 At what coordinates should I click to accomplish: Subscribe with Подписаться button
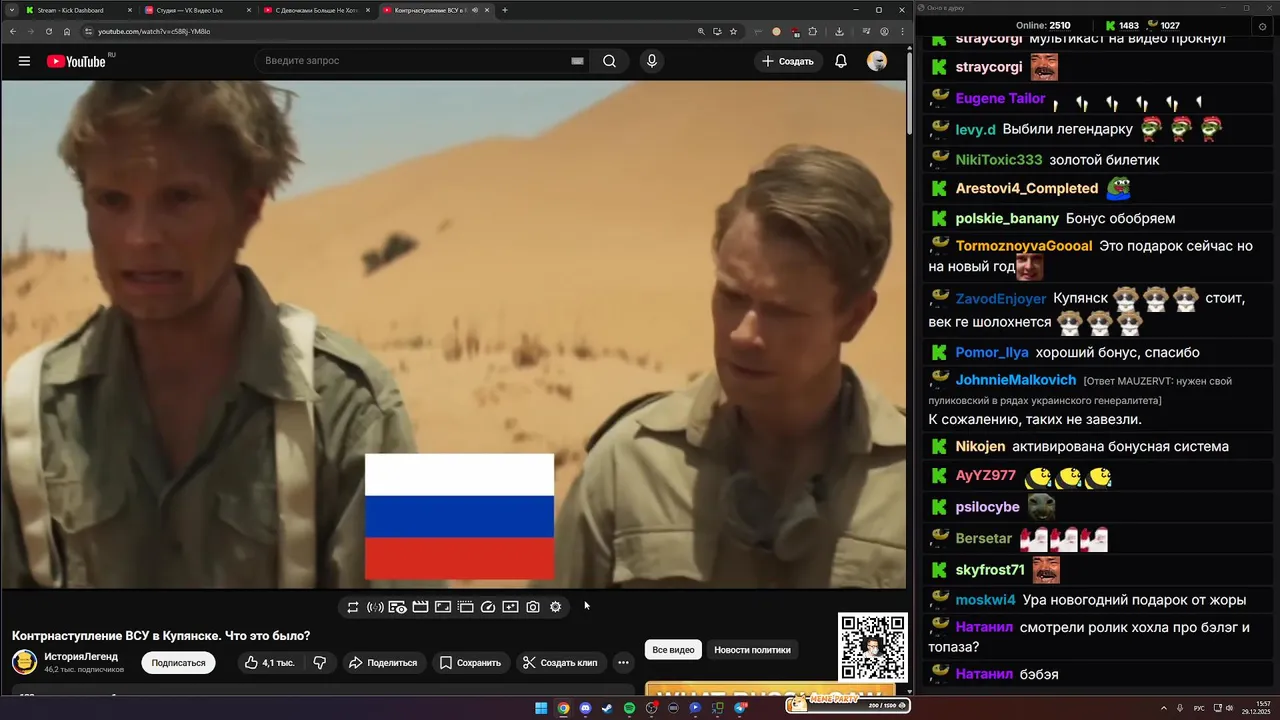pos(178,662)
